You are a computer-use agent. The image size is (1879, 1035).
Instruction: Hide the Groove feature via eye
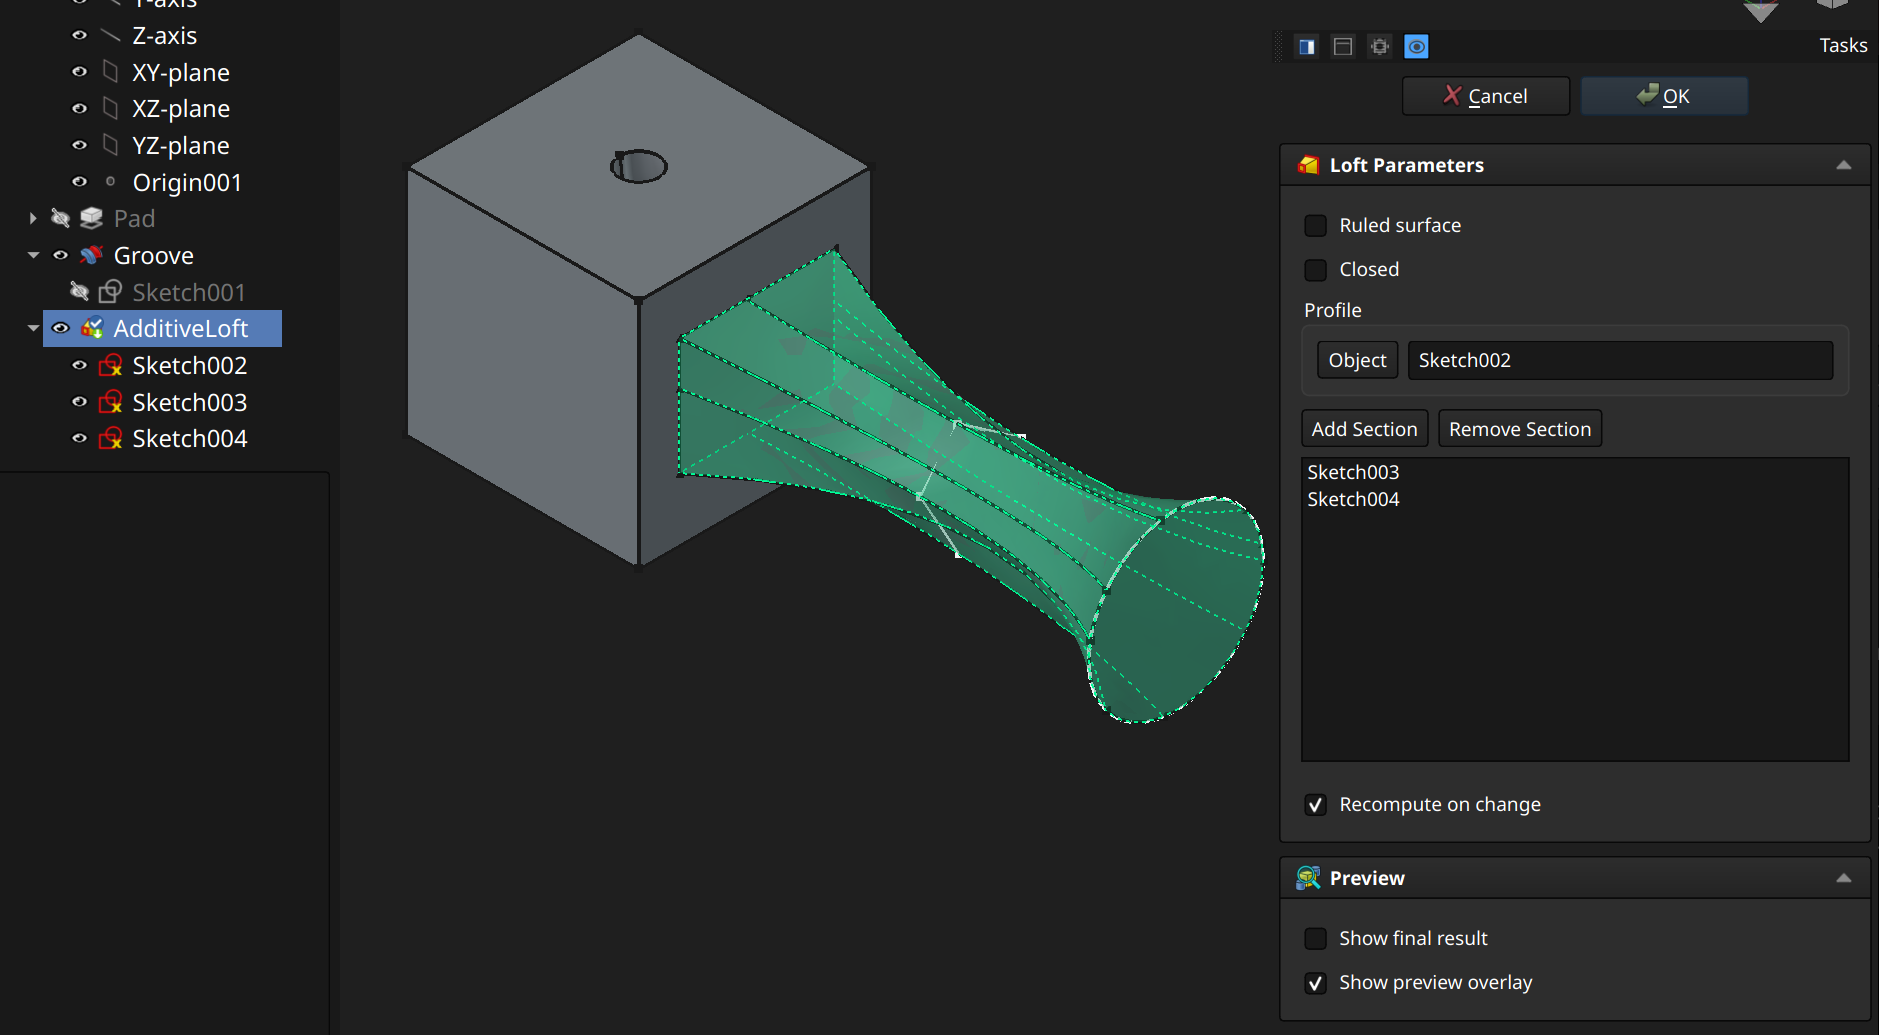[61, 255]
